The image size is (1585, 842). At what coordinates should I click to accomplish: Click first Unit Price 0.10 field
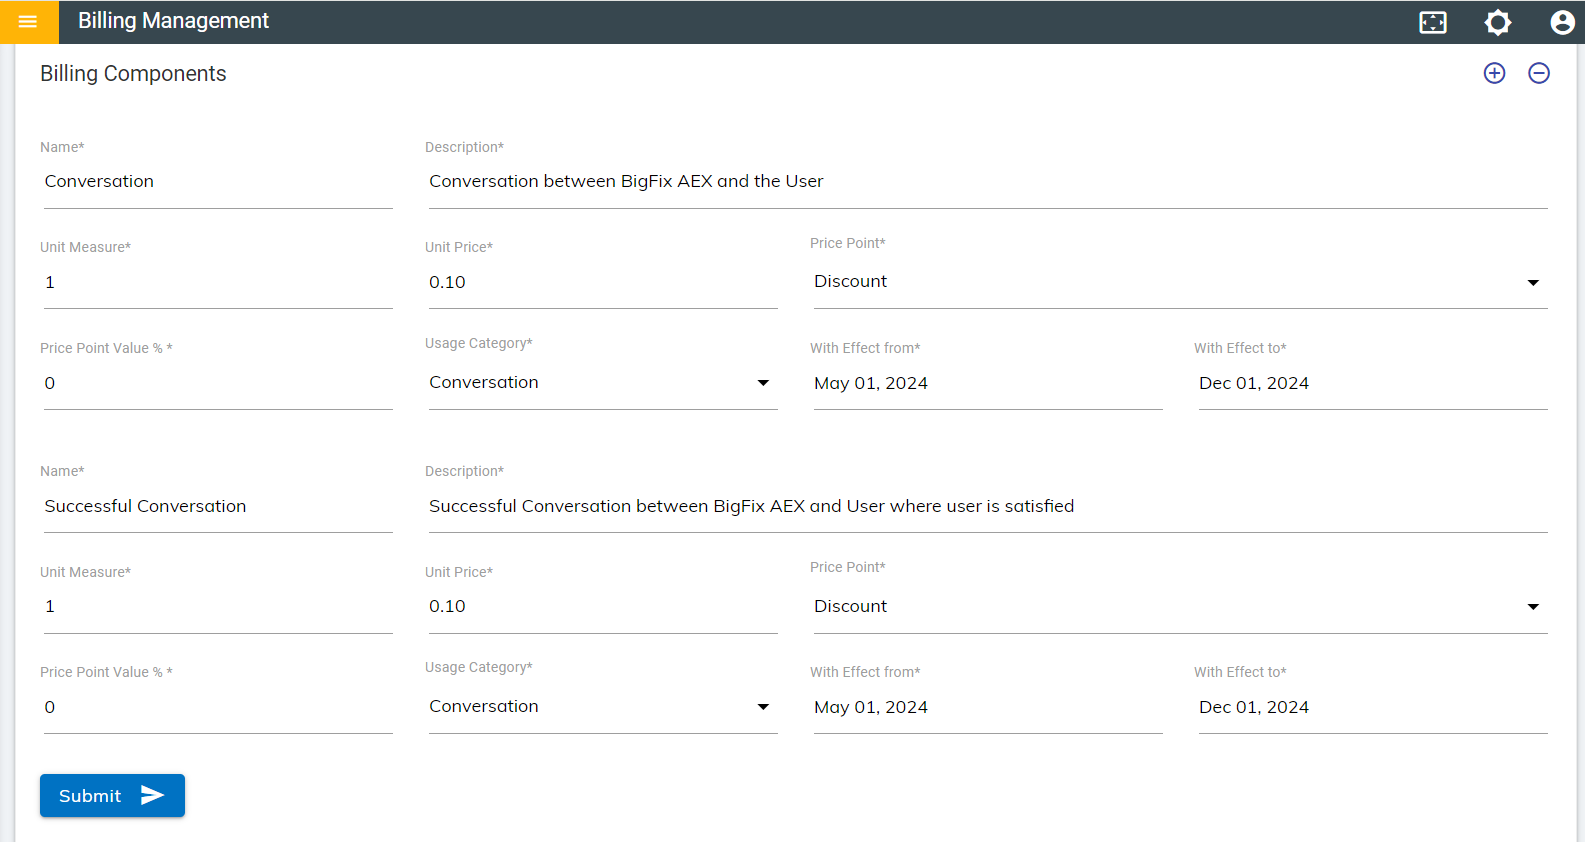[x=602, y=283]
